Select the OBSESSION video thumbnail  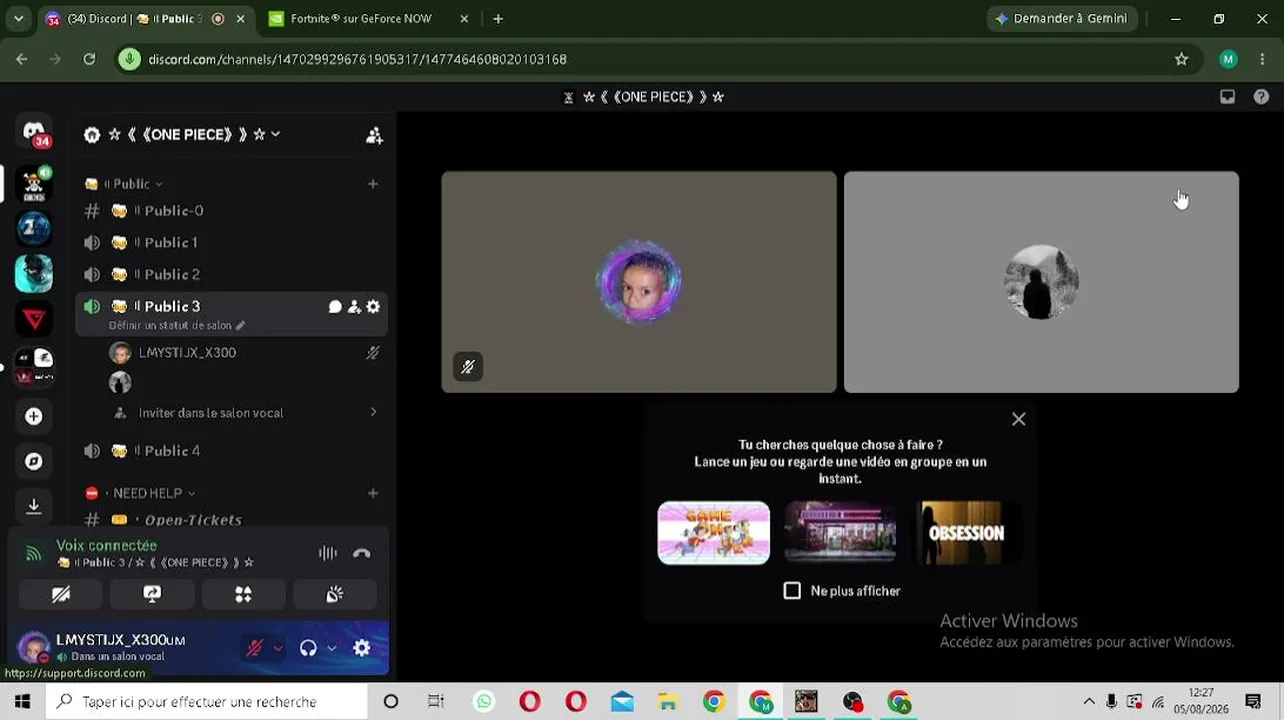(x=966, y=533)
